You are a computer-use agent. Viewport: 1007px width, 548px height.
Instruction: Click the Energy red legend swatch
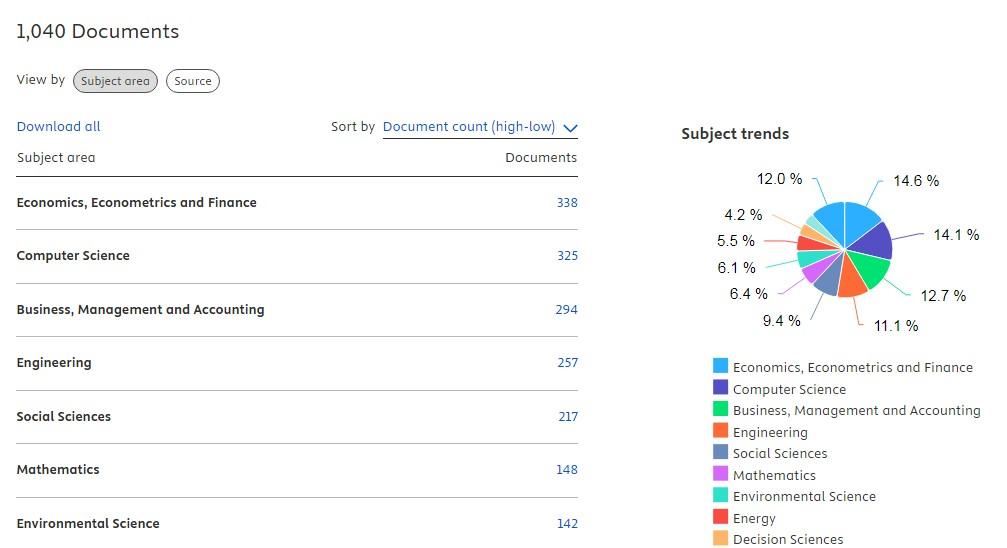pos(721,517)
